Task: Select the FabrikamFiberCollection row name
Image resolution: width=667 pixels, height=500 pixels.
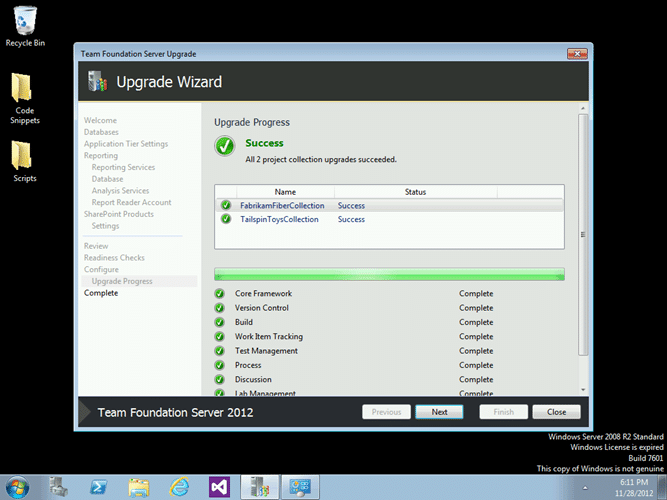Action: click(282, 206)
